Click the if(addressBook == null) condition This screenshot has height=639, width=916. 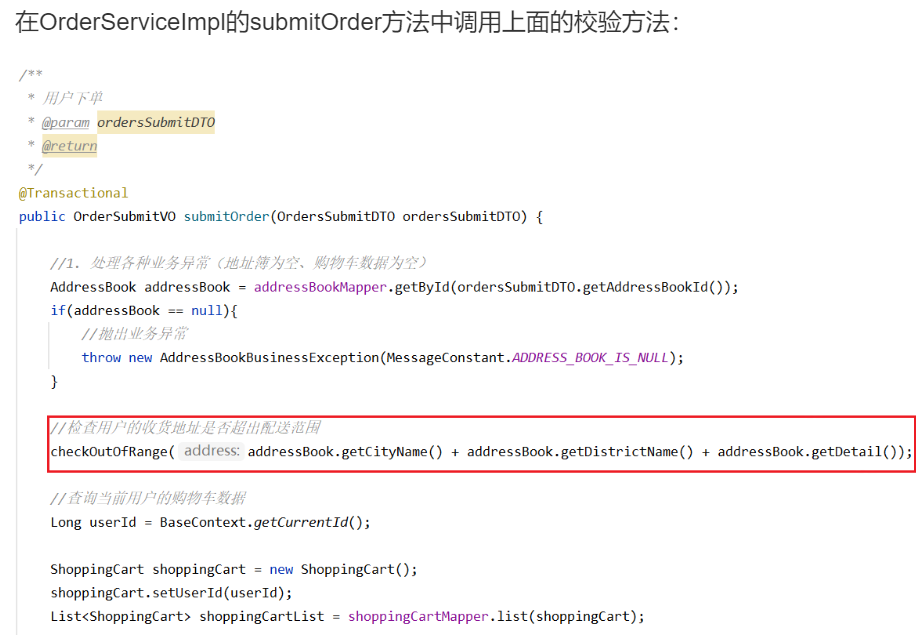(x=144, y=310)
